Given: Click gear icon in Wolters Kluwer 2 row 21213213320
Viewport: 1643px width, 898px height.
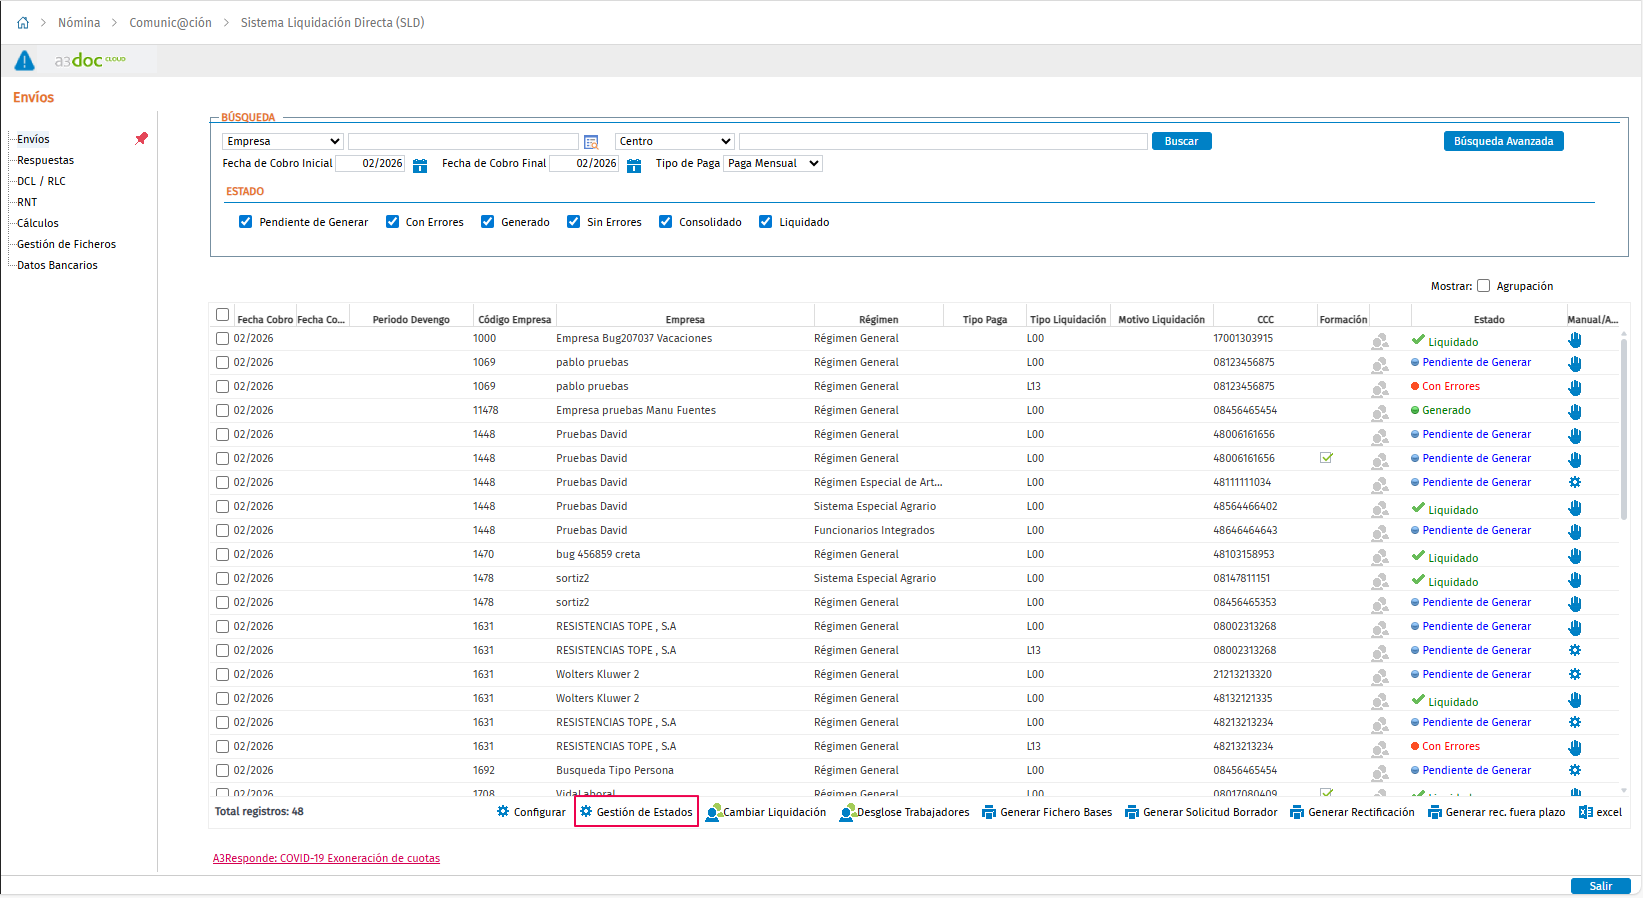Looking at the screenshot, I should (x=1575, y=674).
